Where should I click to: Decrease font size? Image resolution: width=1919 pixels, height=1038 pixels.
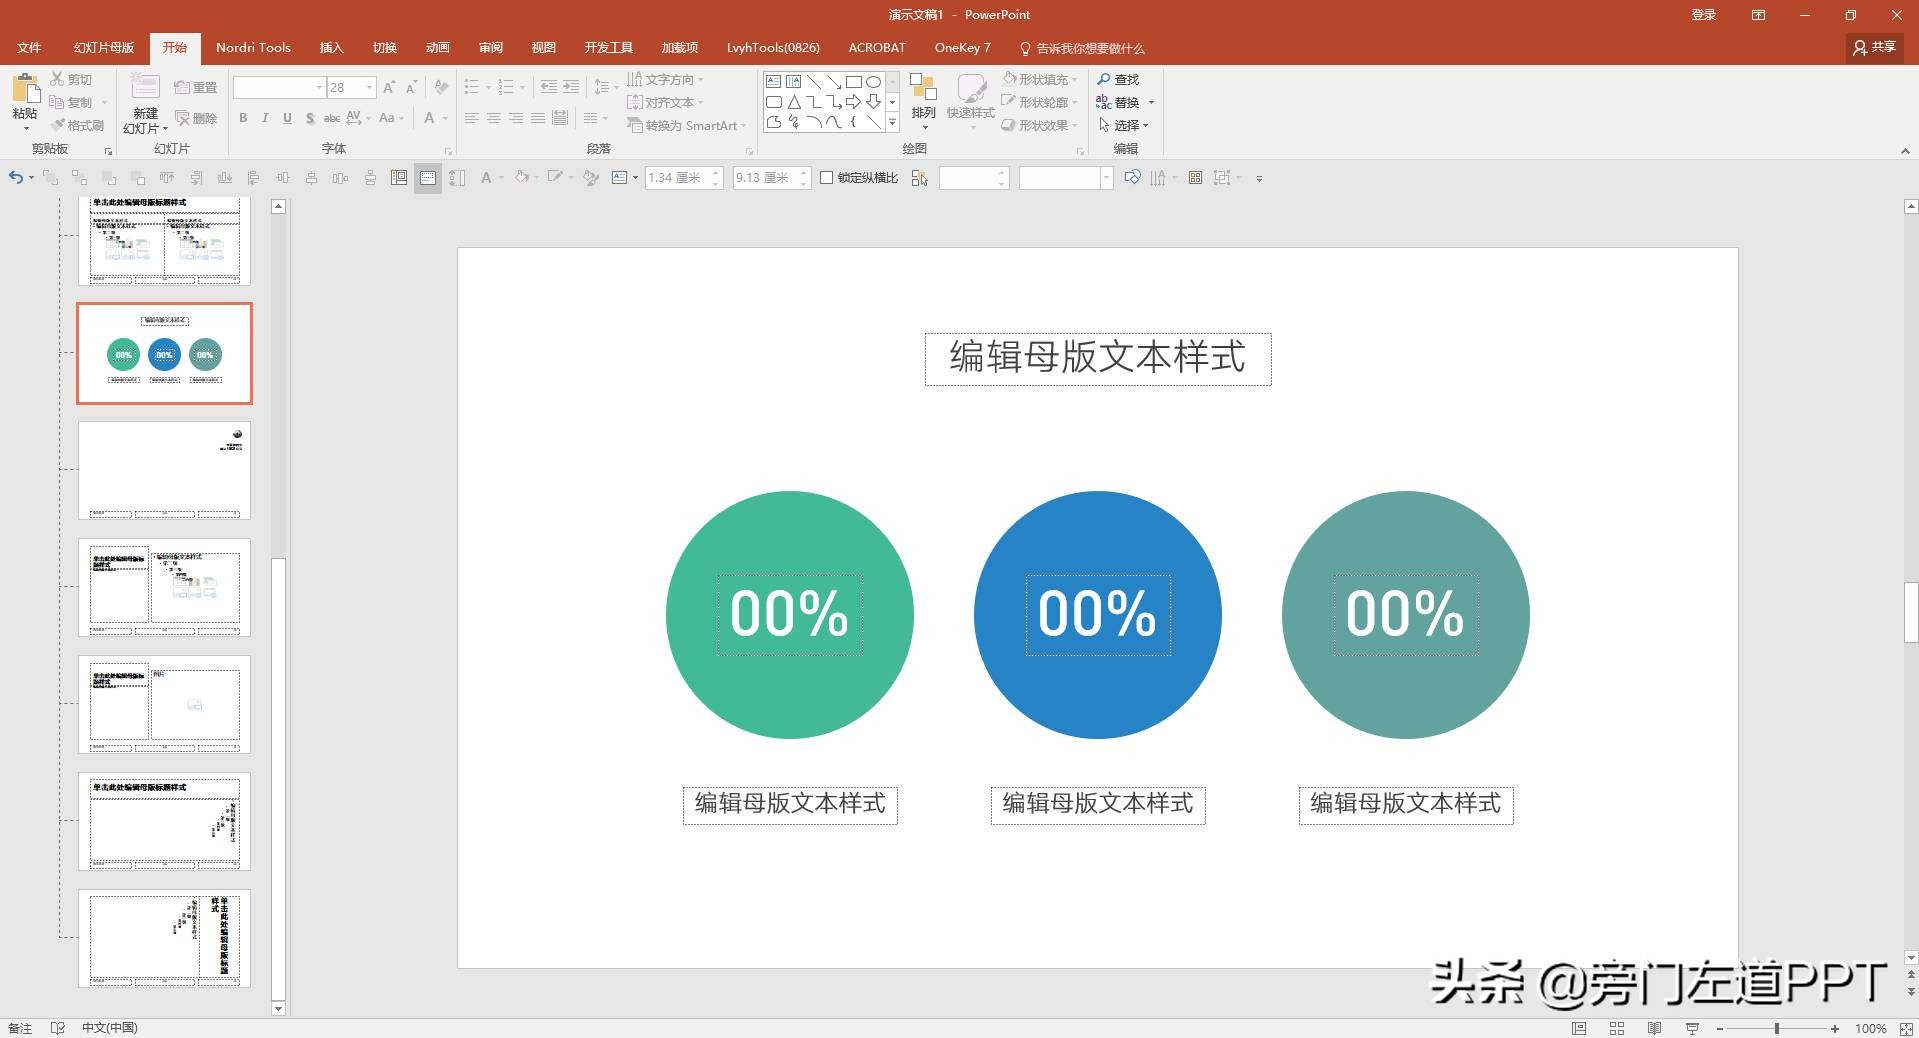point(411,88)
